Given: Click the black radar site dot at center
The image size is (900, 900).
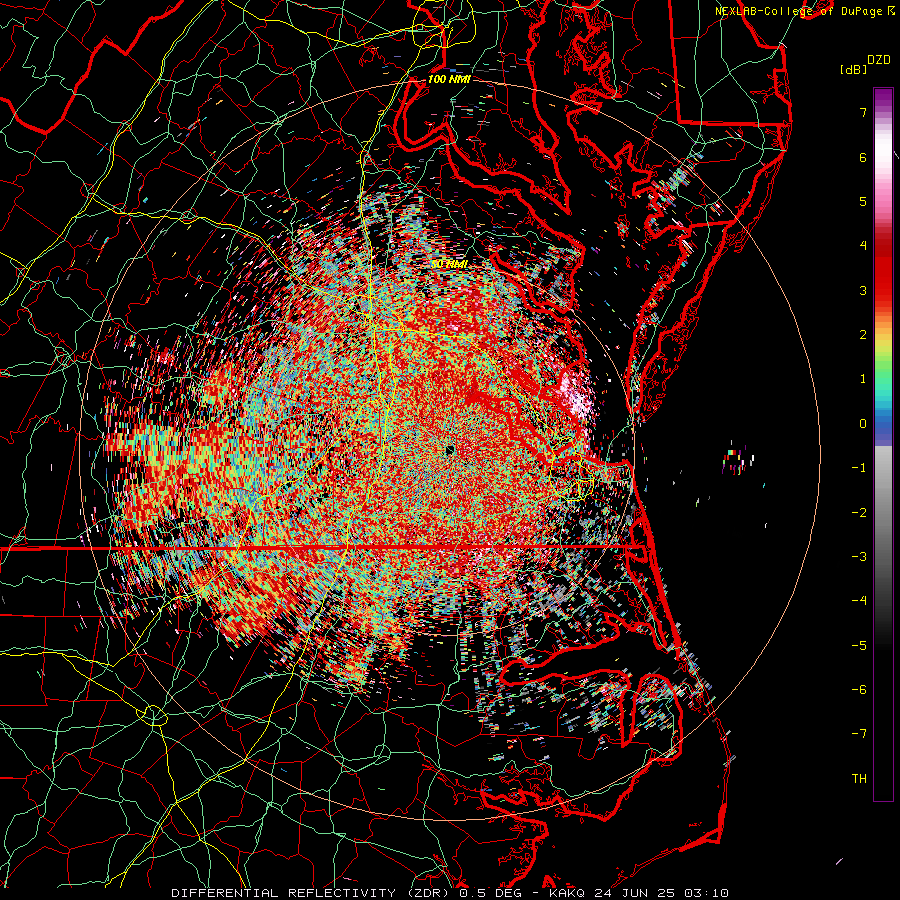Looking at the screenshot, I should point(449,450).
